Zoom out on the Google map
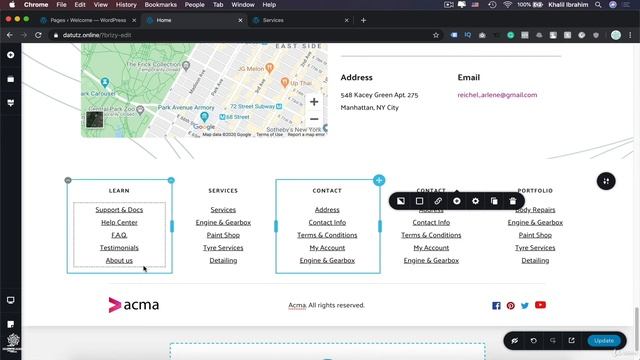The width and height of the screenshot is (640, 360). tap(314, 119)
